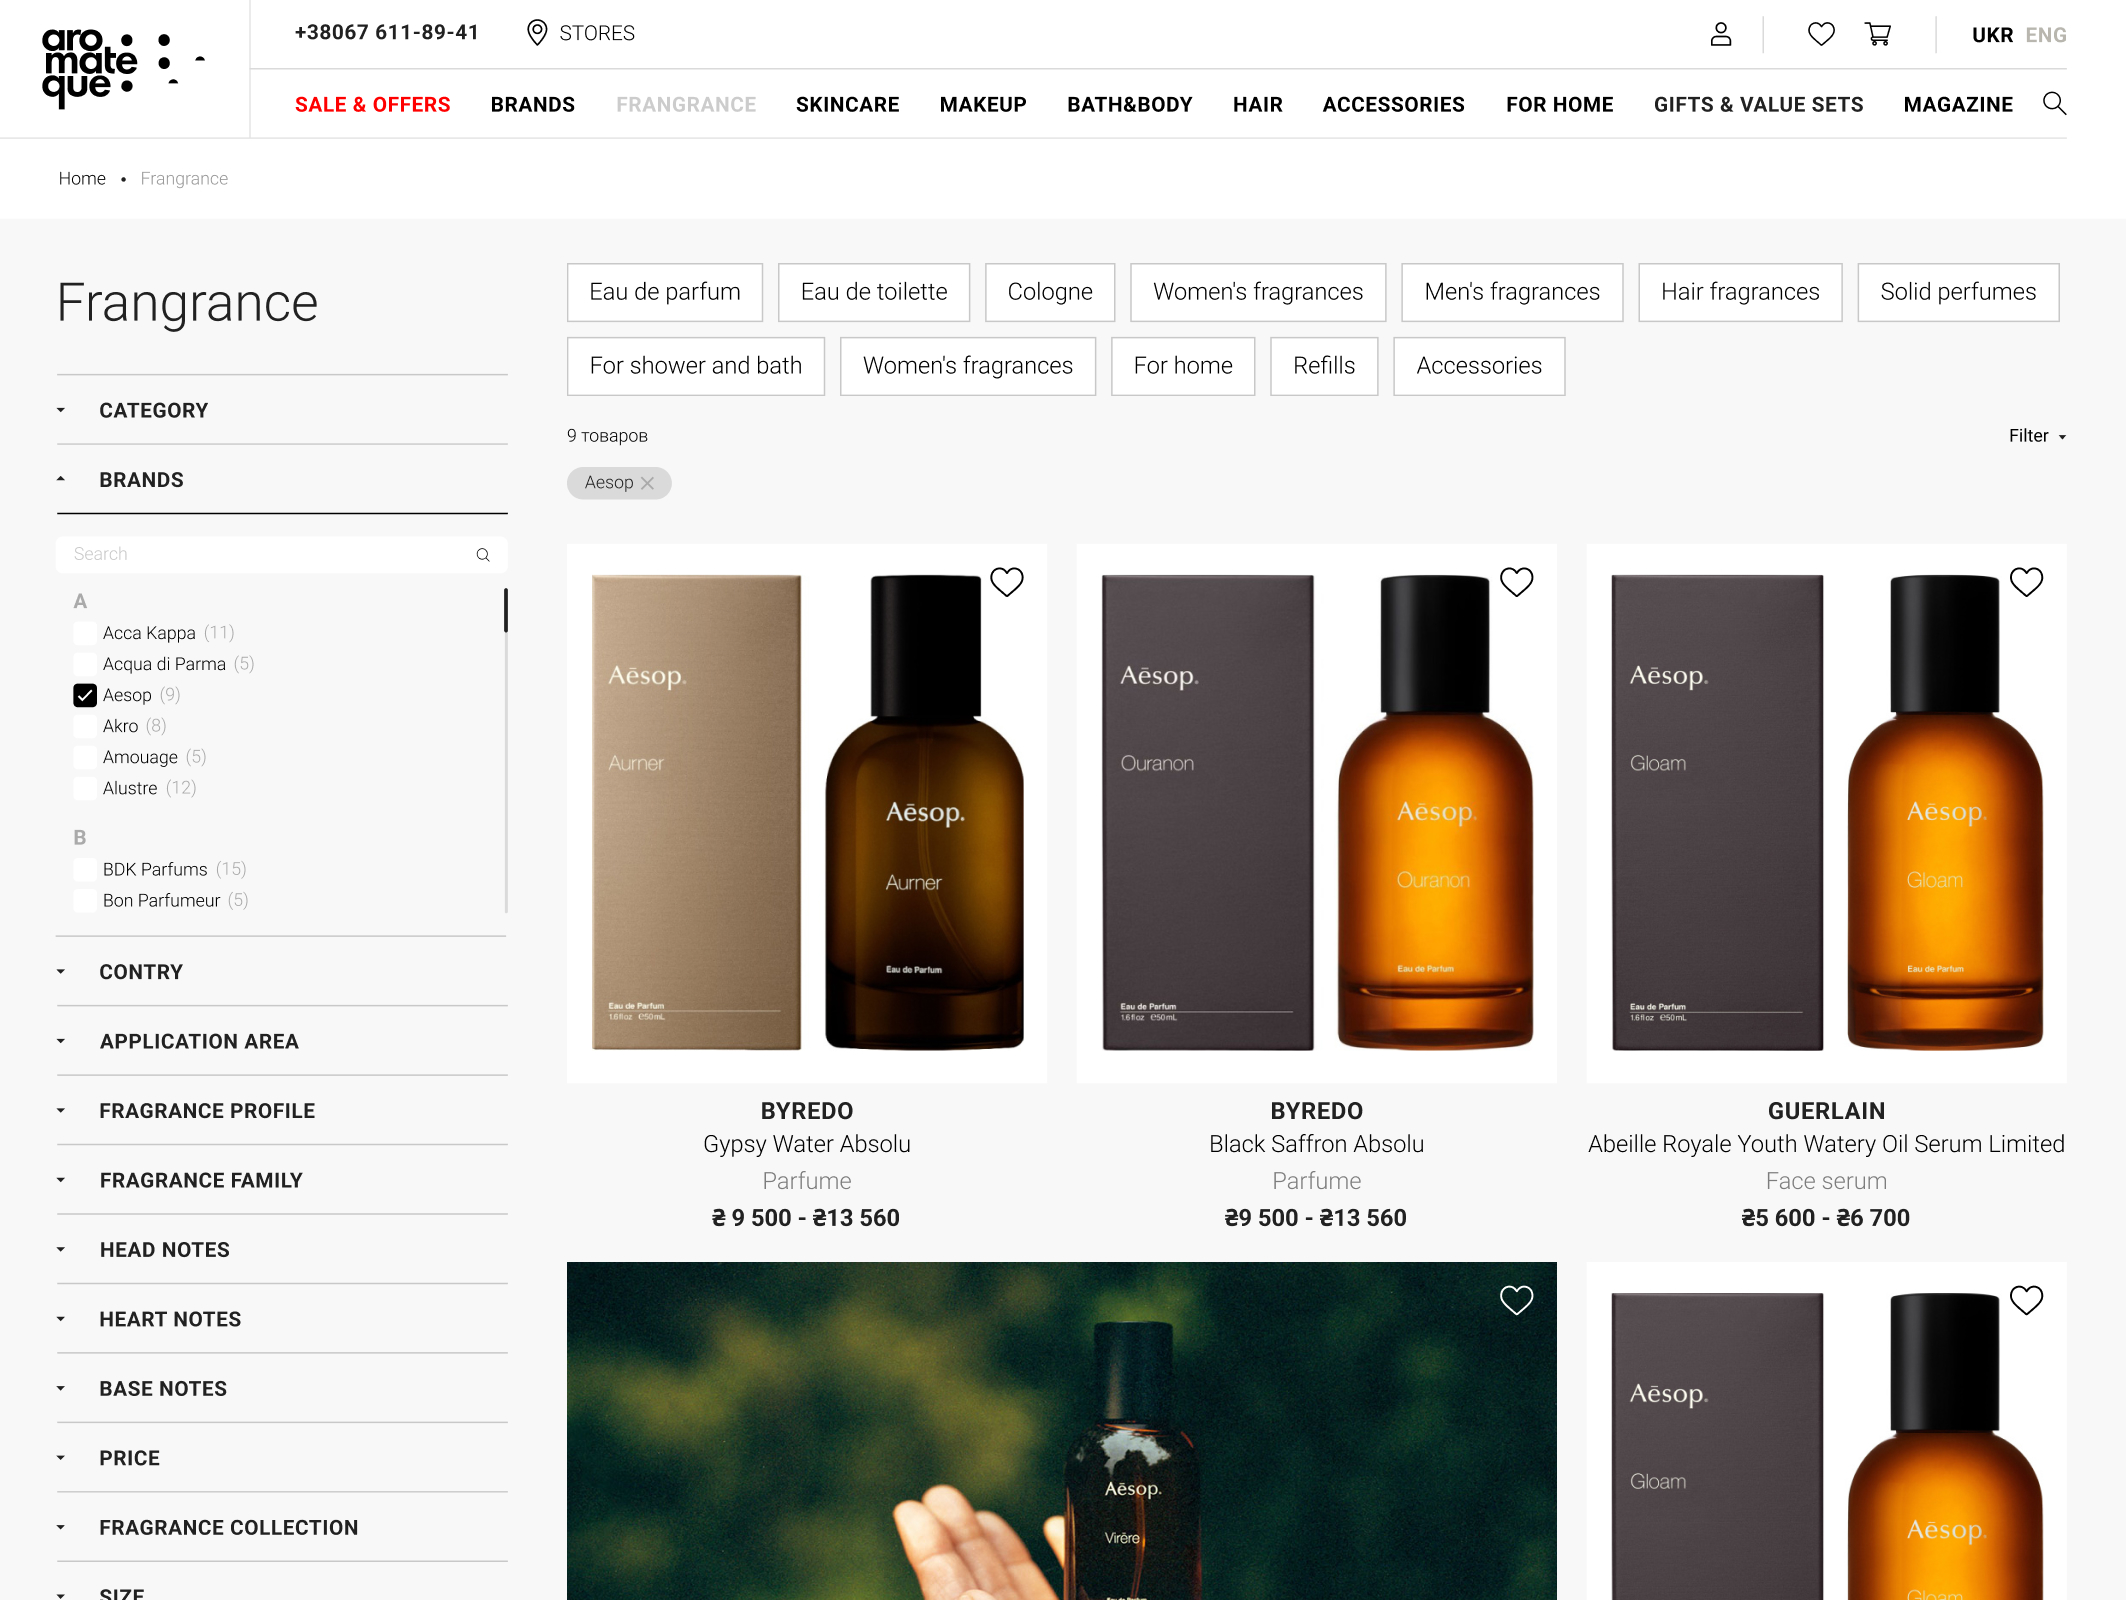Open the Accessories navigation menu
Image resolution: width=2126 pixels, height=1600 pixels.
coord(1393,104)
